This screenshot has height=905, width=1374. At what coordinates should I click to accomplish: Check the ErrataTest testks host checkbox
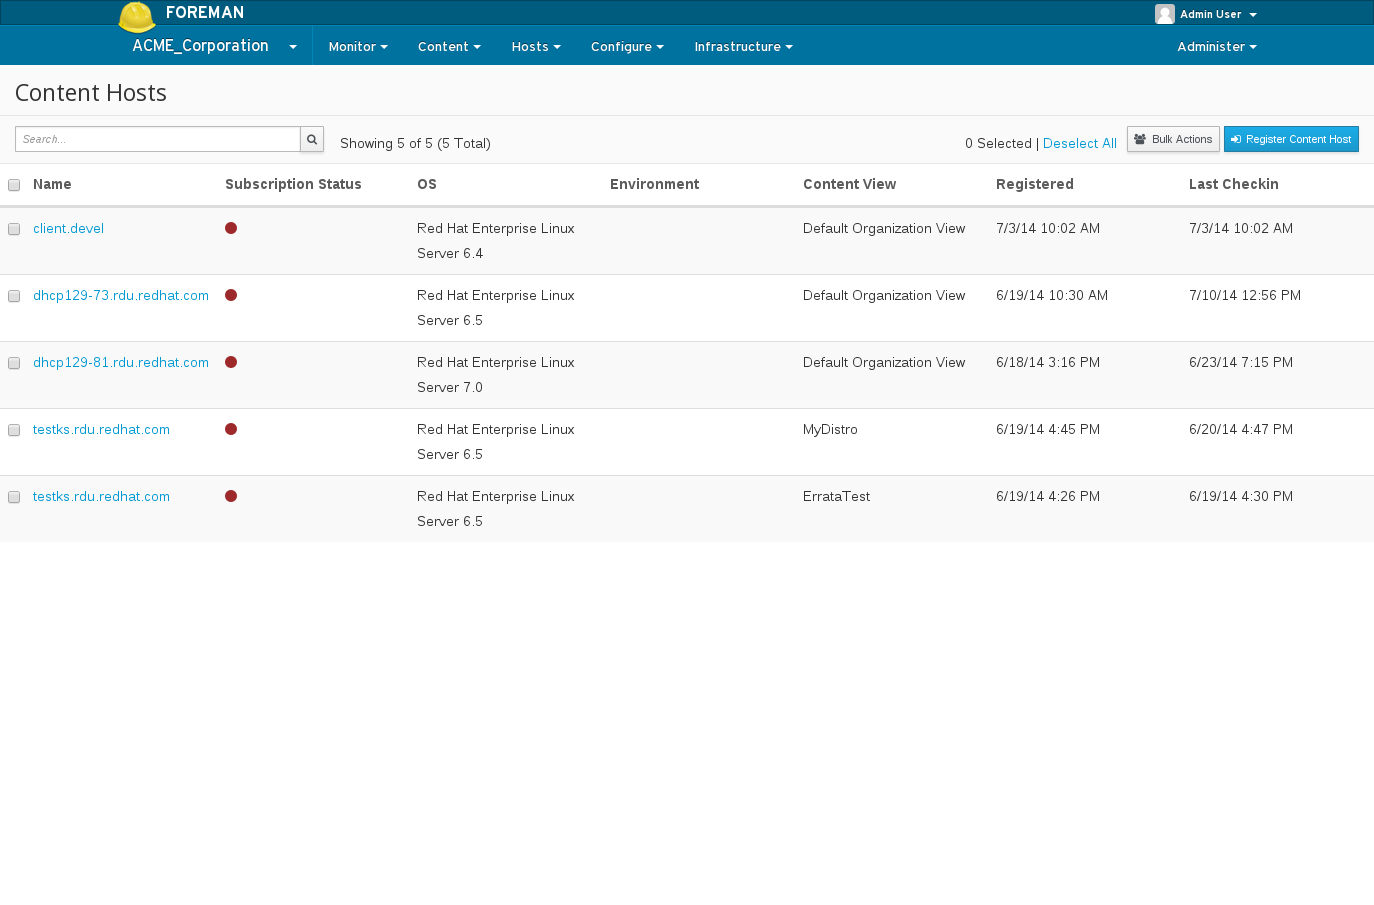click(14, 497)
